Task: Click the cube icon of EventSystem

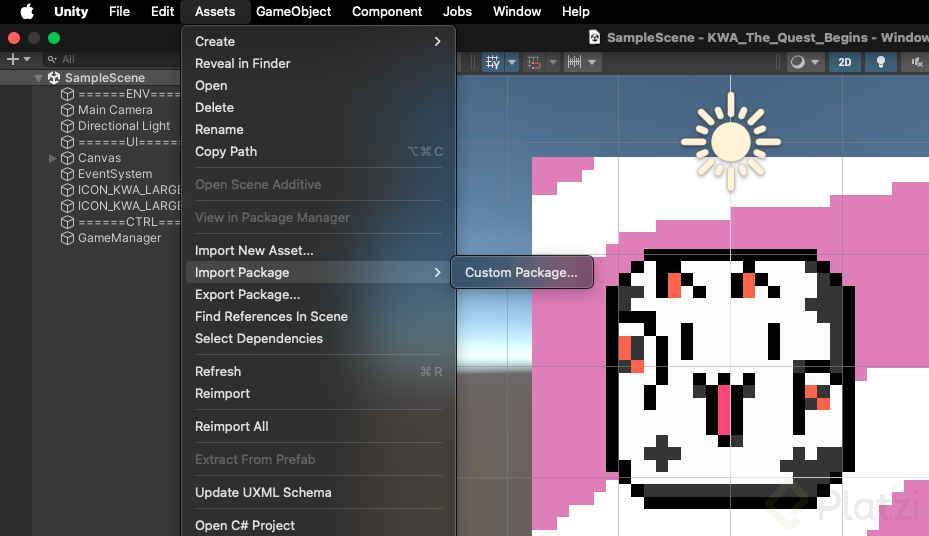Action: [68, 174]
